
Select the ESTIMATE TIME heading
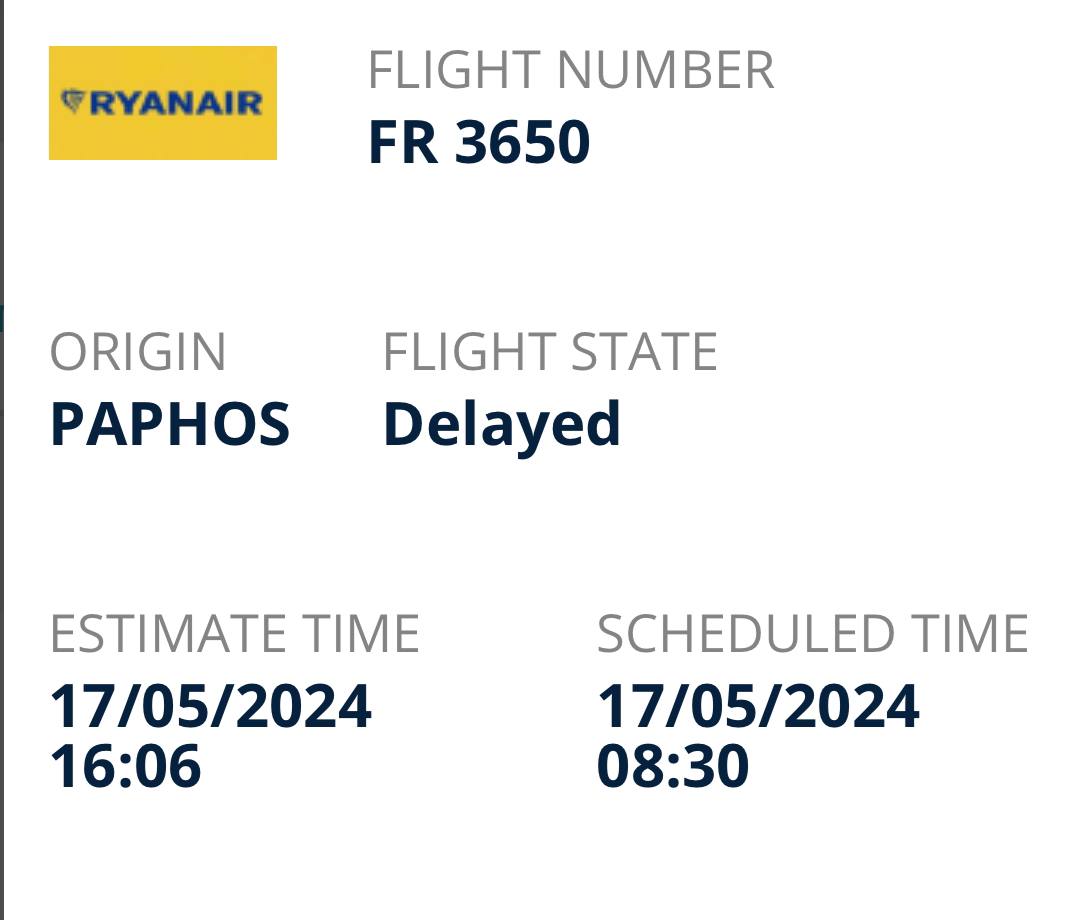234,634
